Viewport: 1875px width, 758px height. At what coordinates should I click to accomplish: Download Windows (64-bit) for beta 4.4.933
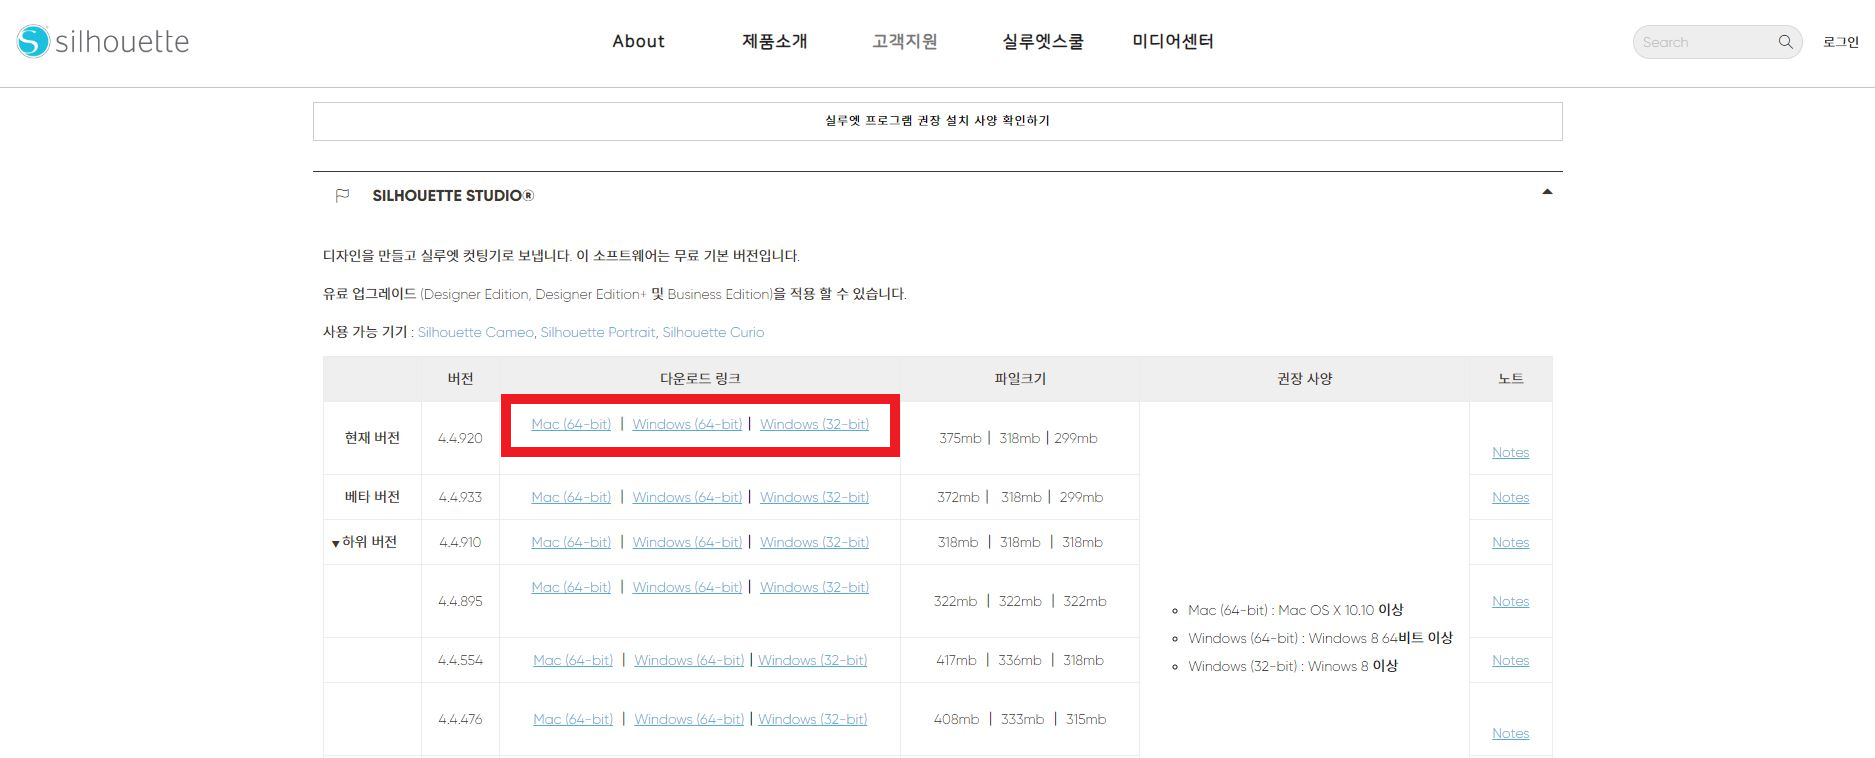click(687, 497)
